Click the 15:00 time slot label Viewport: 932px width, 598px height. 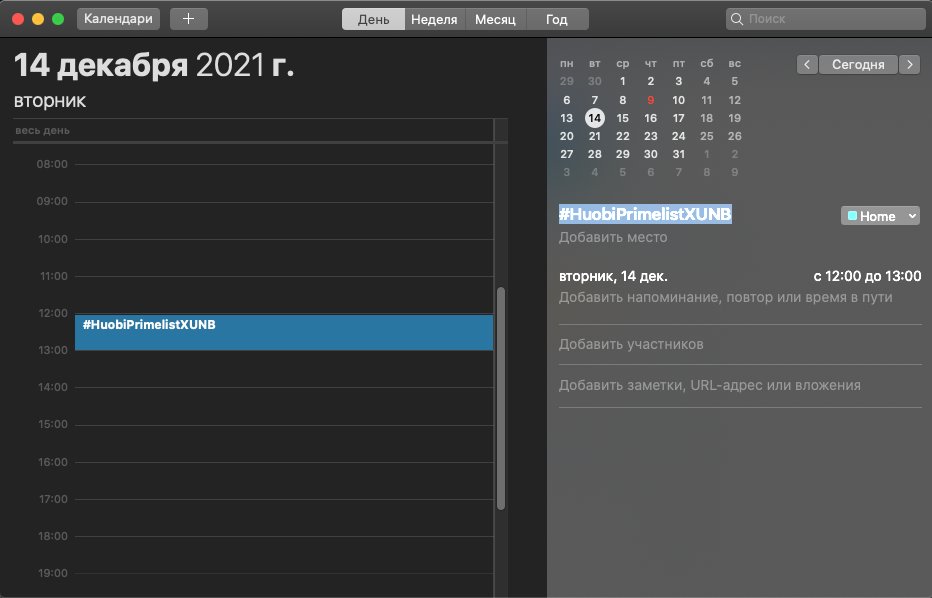[x=52, y=424]
